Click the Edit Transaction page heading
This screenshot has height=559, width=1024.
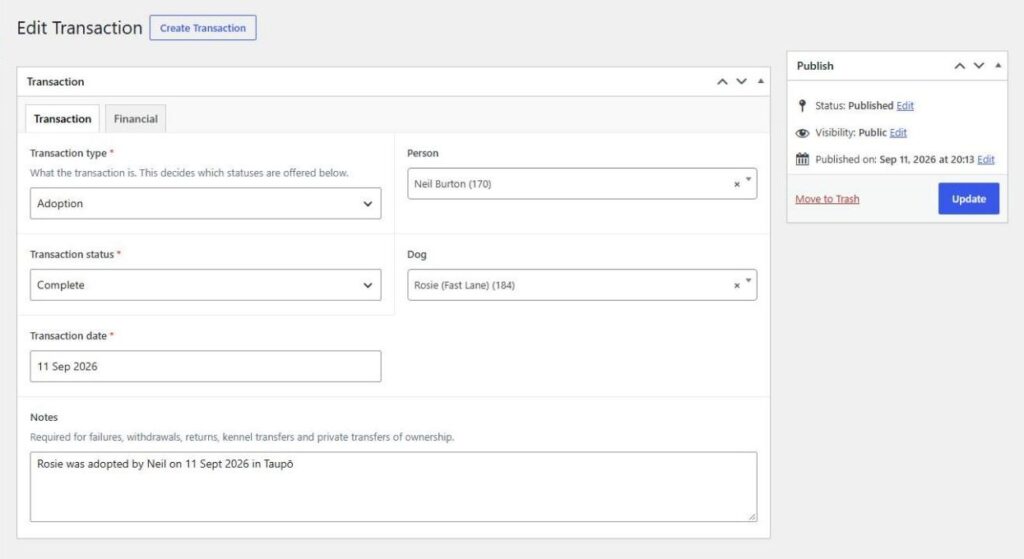(80, 28)
